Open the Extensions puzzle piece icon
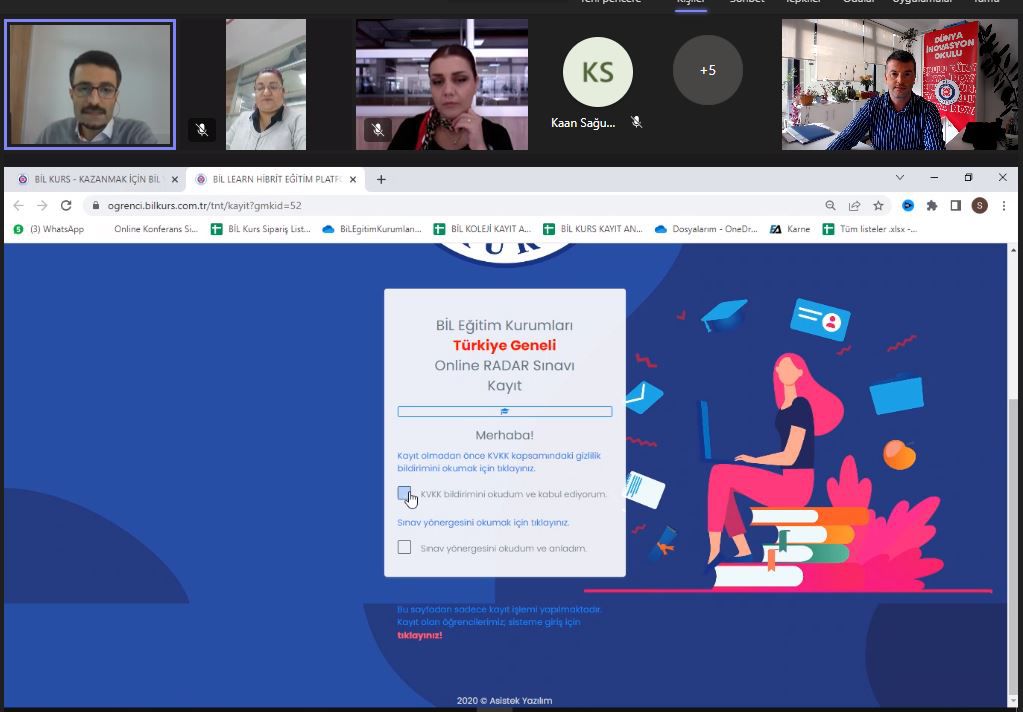Screen dimensions: 1023x712 [932, 206]
